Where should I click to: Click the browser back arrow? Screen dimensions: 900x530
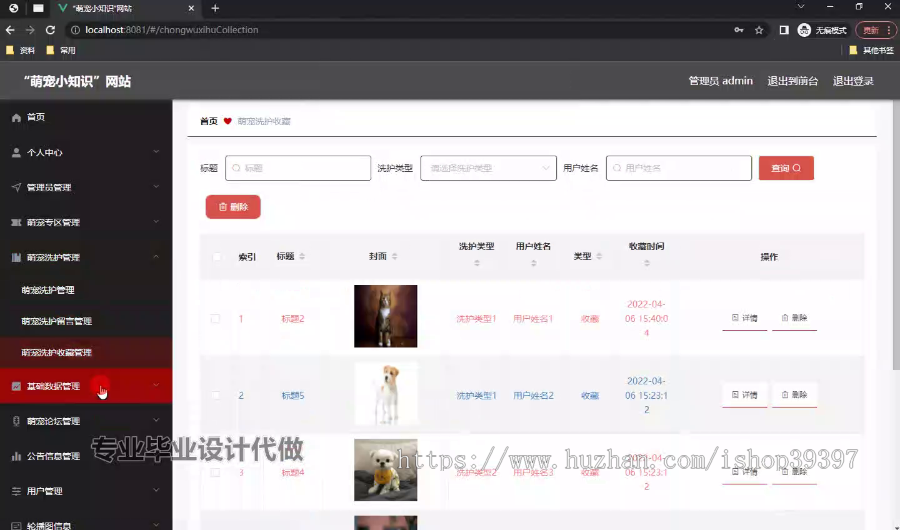click(10, 30)
